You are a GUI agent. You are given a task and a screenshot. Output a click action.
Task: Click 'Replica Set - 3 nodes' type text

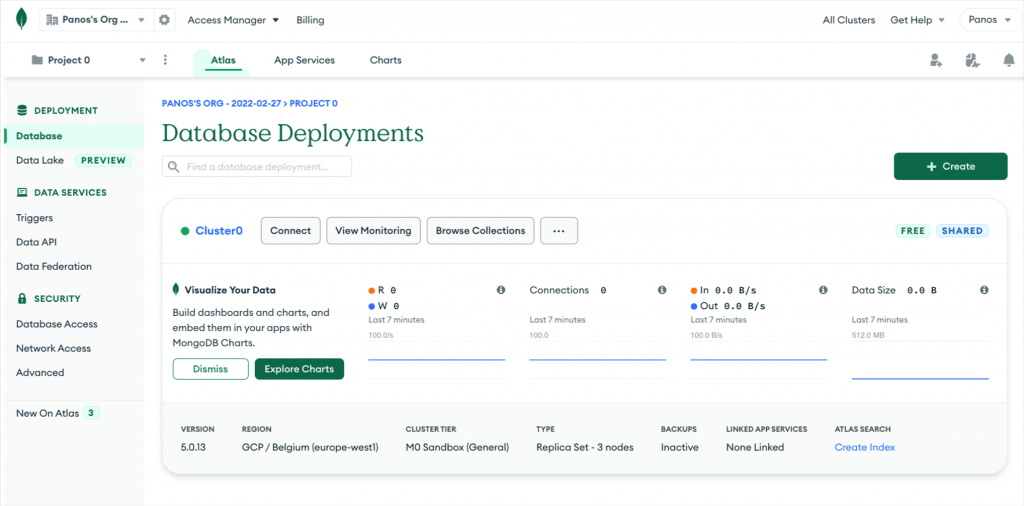click(x=584, y=447)
